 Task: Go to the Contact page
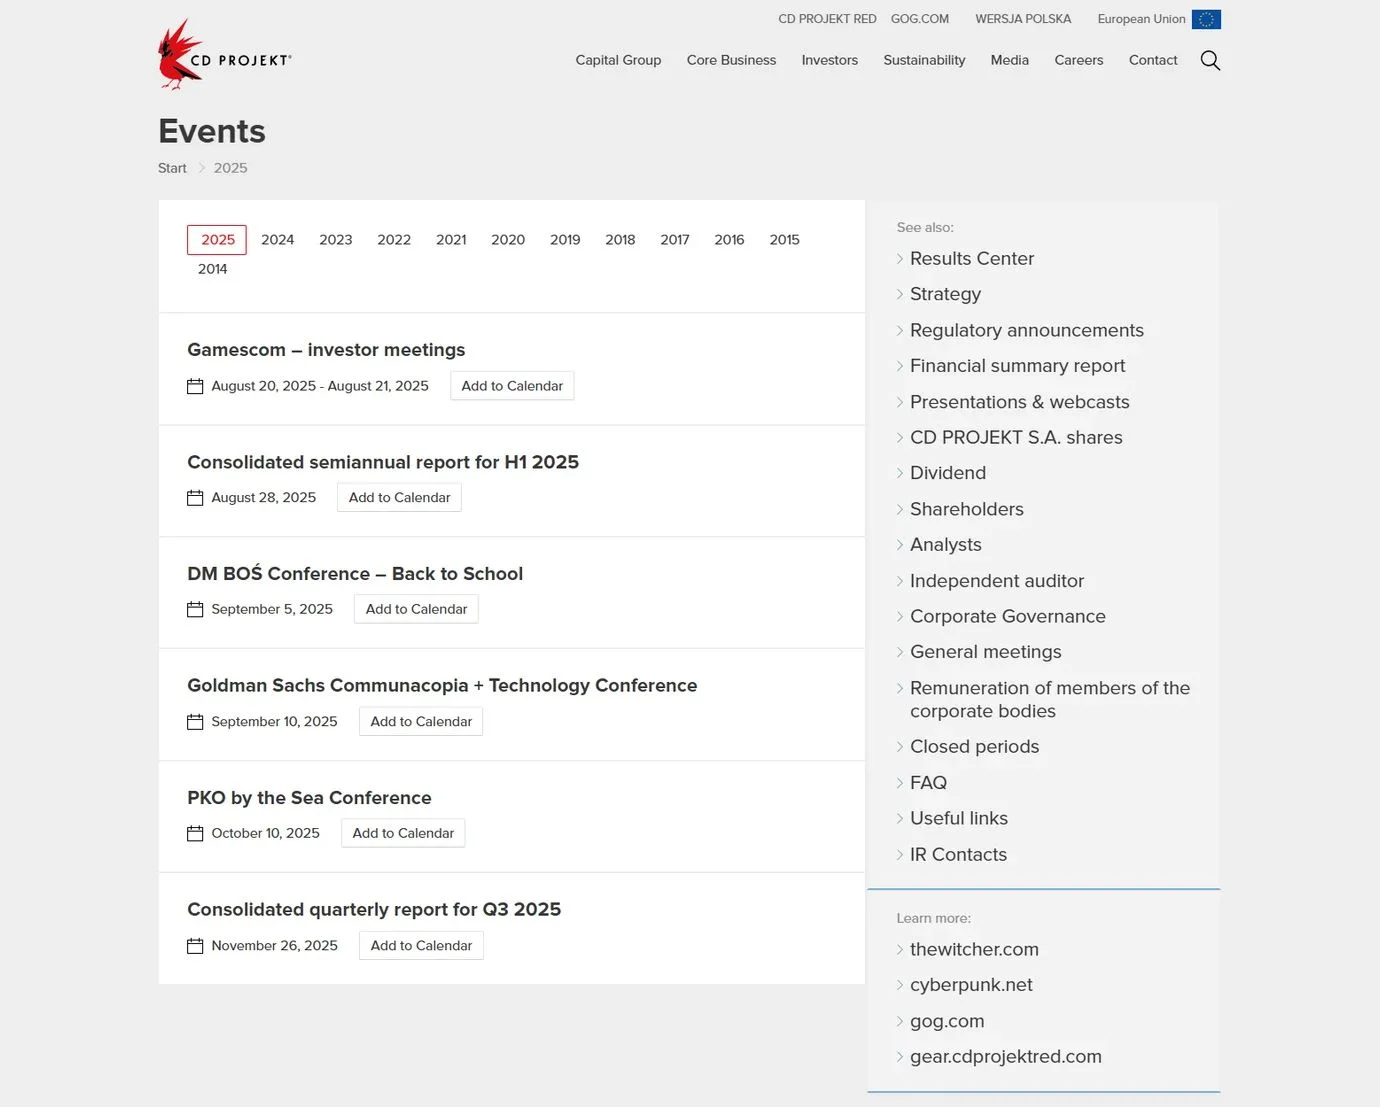(x=1153, y=60)
